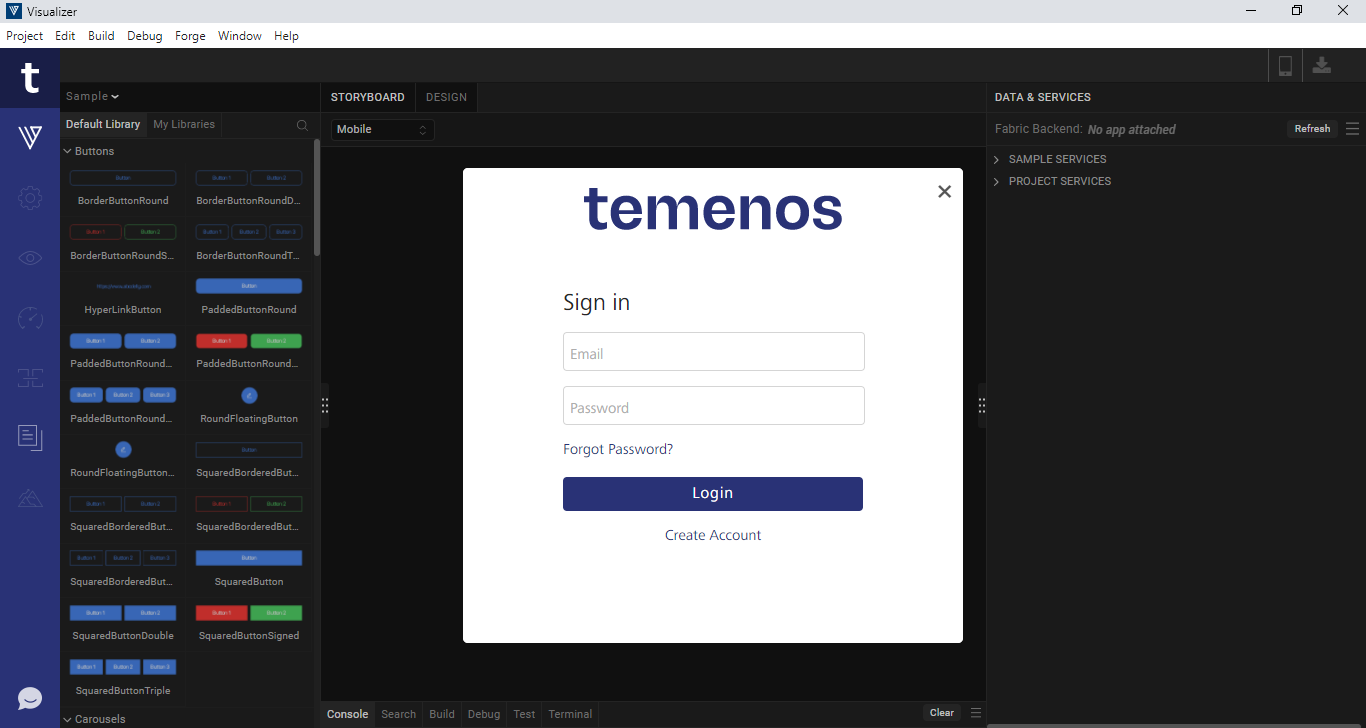
Task: Select the SquaredButton component thumbnail
Action: click(249, 558)
